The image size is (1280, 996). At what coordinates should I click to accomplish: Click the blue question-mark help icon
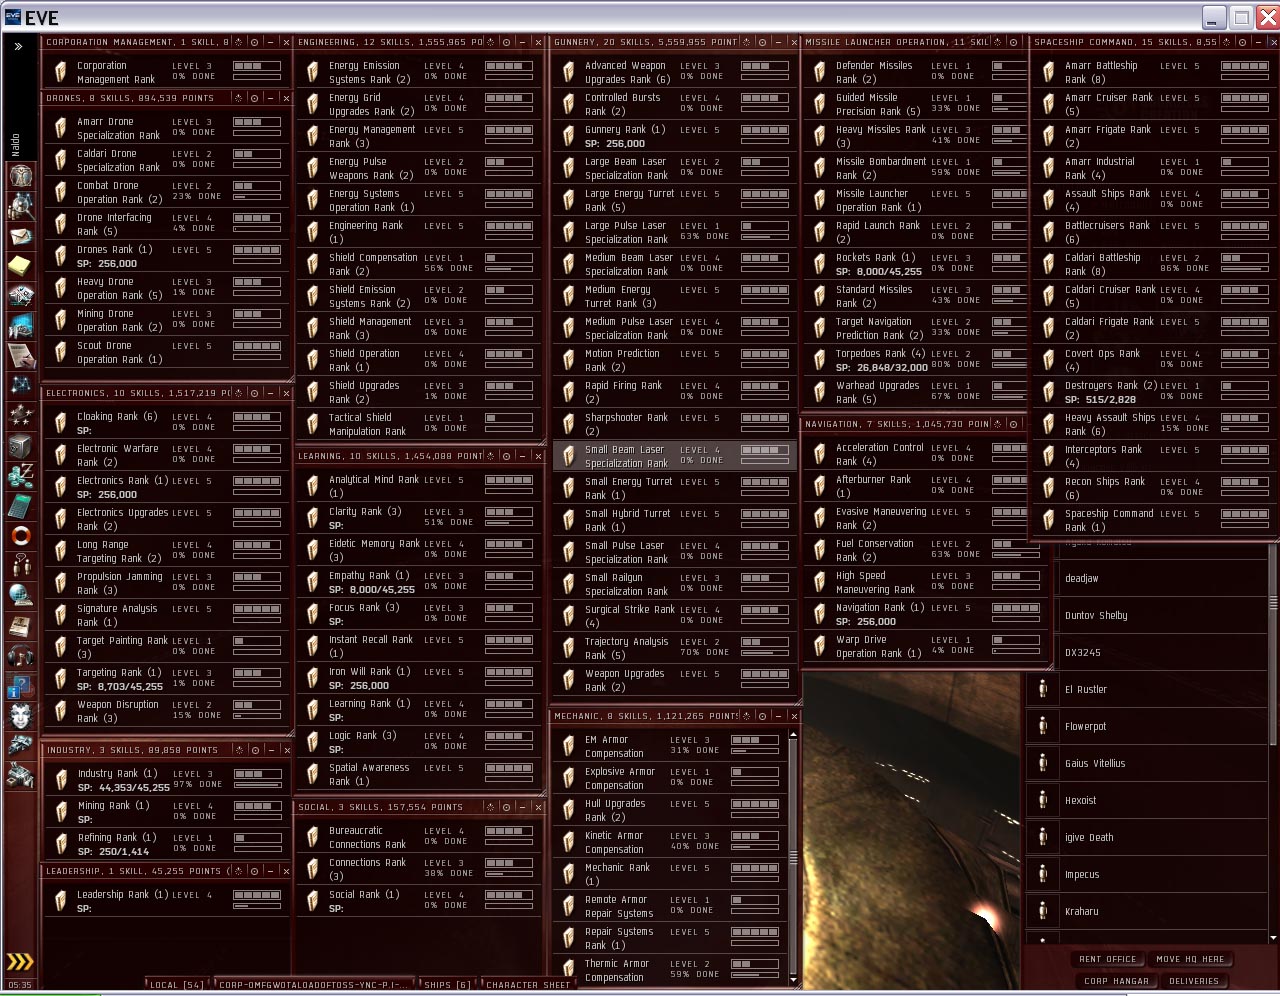coord(21,686)
